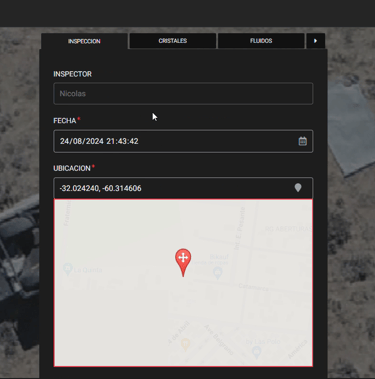Click the location pin icon in the UBICACION field
The image size is (375, 379).
298,188
